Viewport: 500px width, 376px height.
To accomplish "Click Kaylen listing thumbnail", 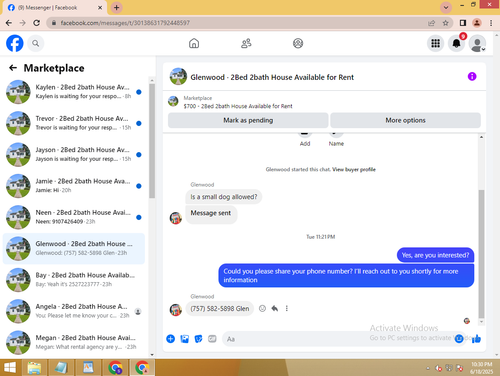I will [x=18, y=92].
